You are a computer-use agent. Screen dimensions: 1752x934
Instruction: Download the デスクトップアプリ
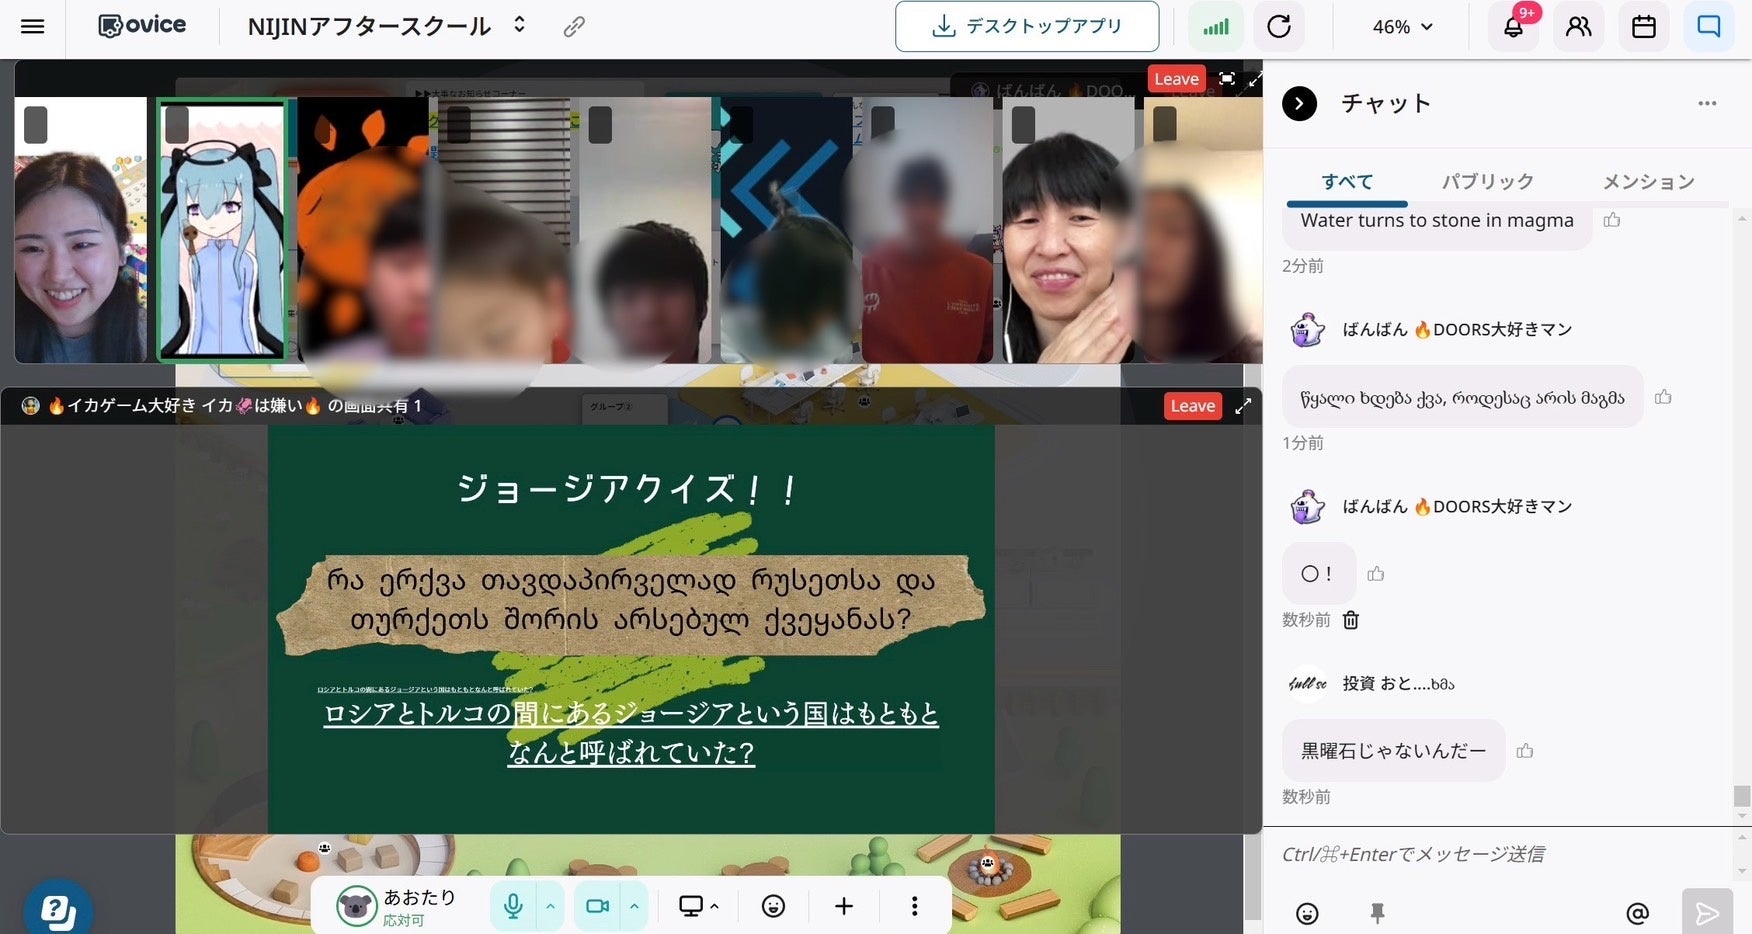pos(1027,26)
